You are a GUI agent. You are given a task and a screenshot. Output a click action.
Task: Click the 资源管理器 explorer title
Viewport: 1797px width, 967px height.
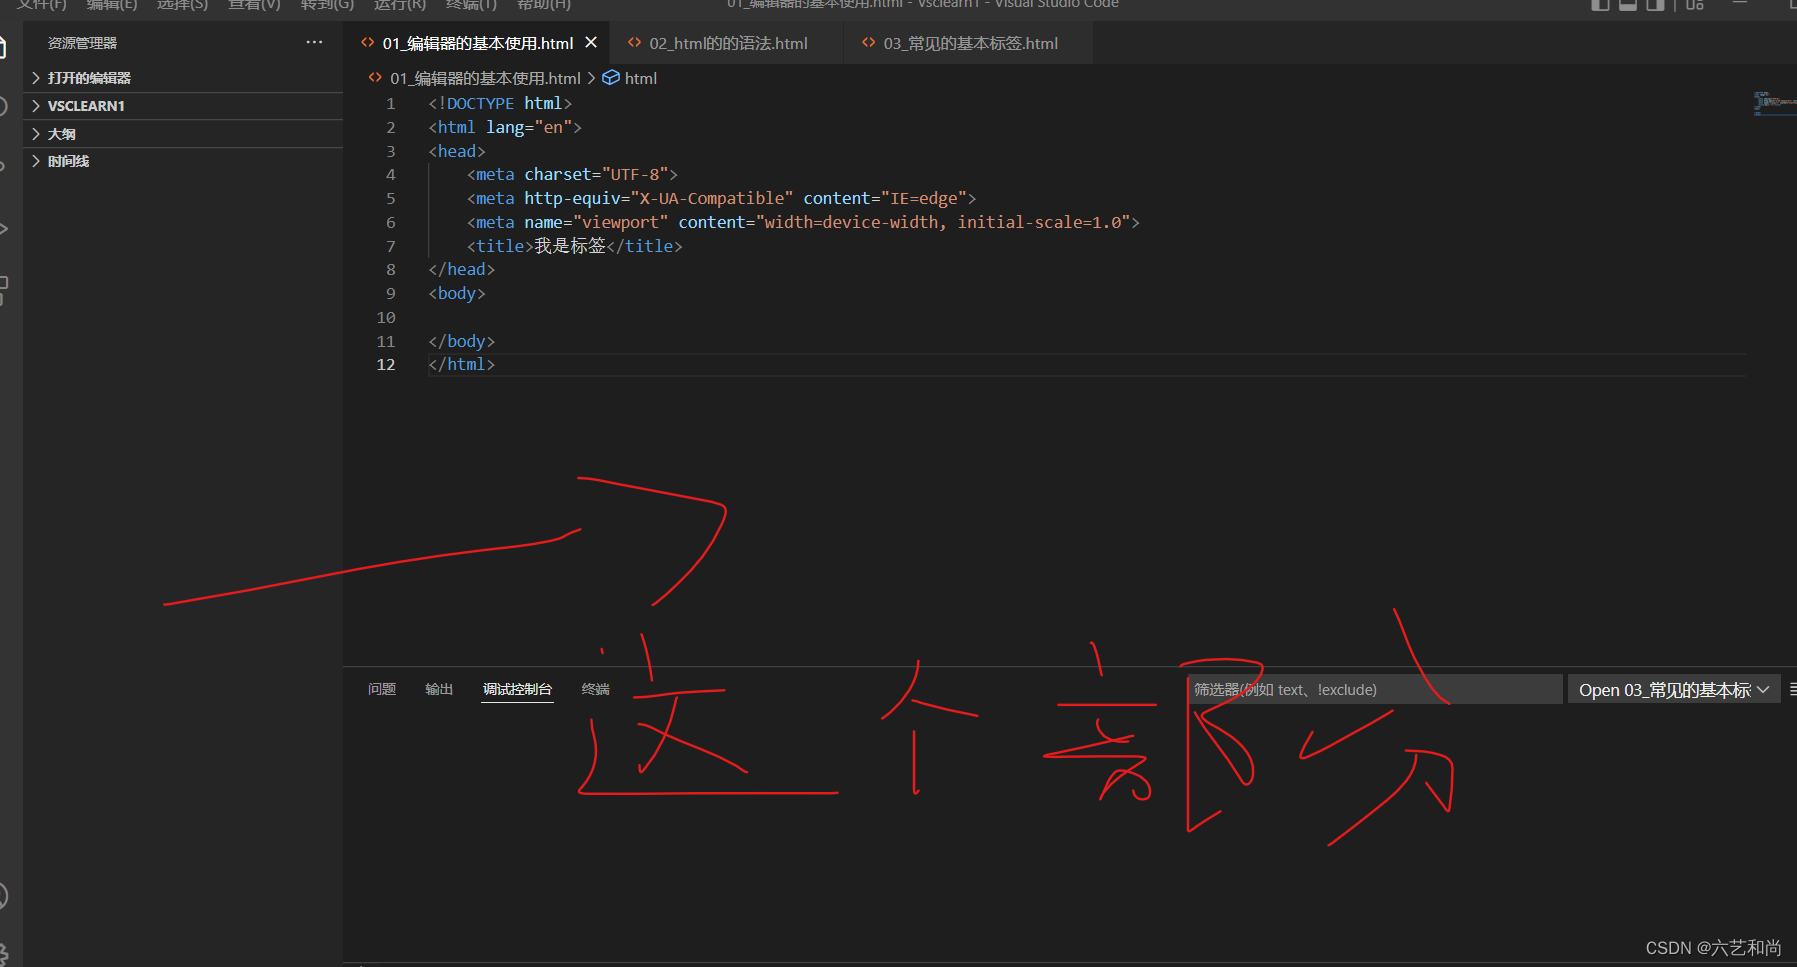point(82,43)
